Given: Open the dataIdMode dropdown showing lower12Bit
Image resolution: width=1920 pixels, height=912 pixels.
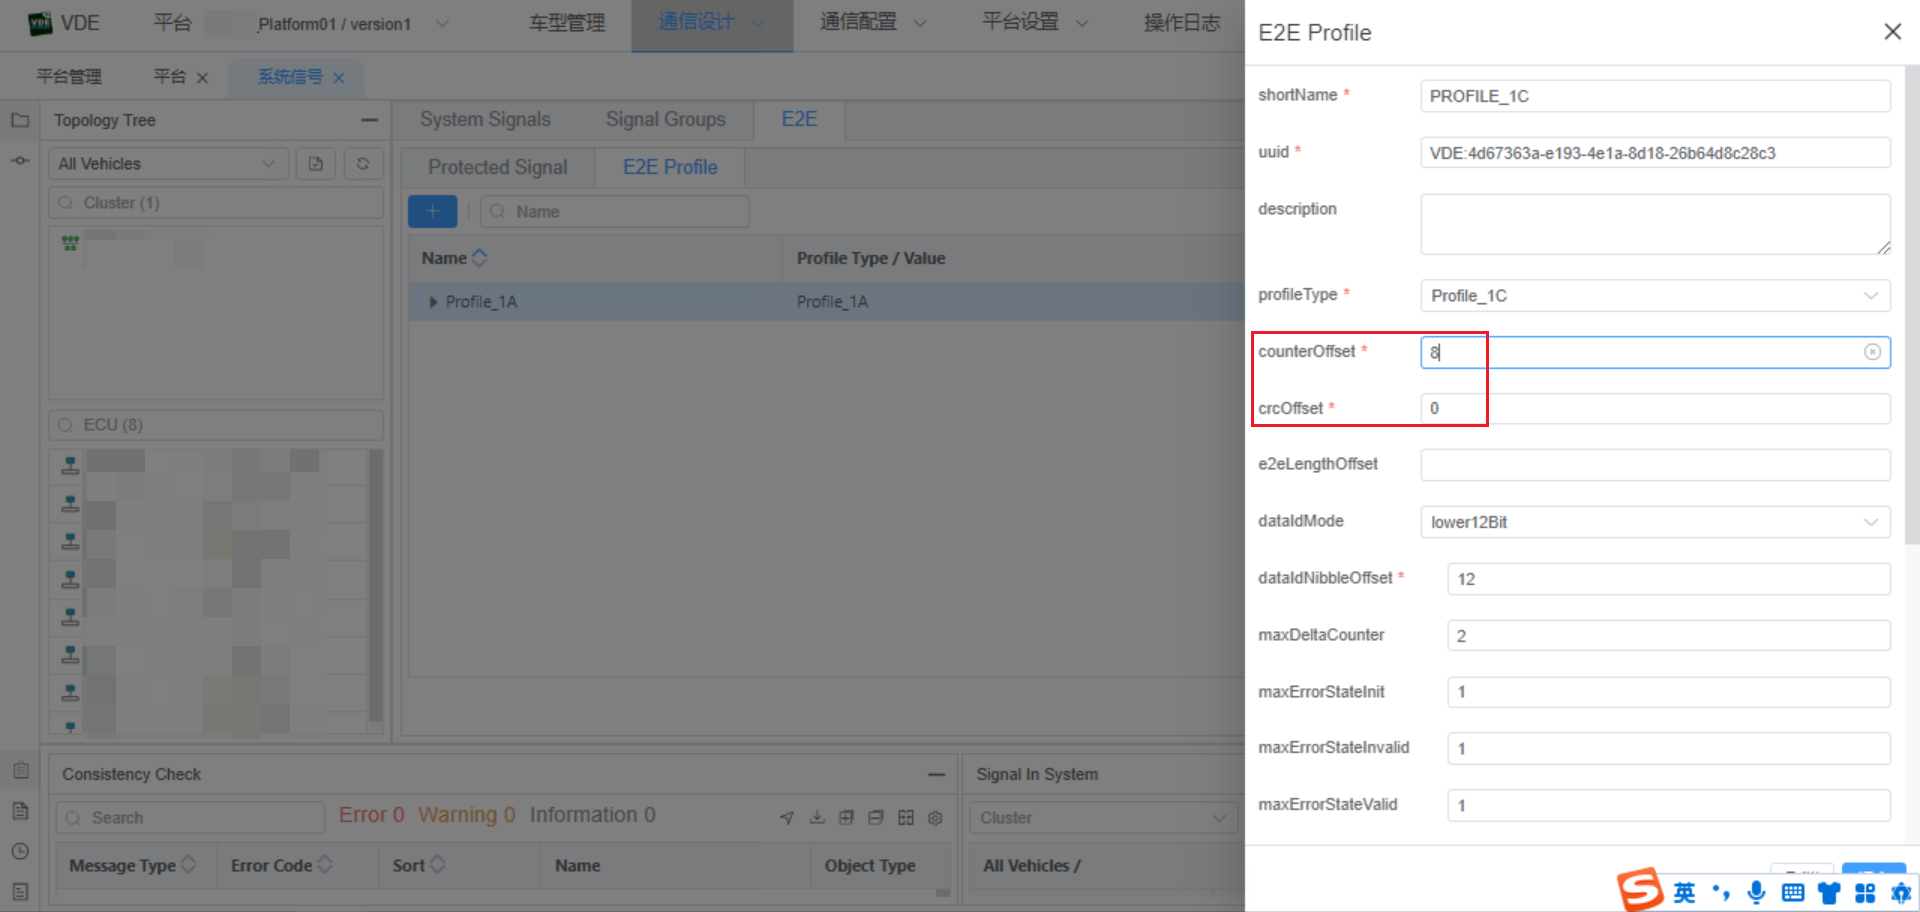Looking at the screenshot, I should pos(1655,522).
